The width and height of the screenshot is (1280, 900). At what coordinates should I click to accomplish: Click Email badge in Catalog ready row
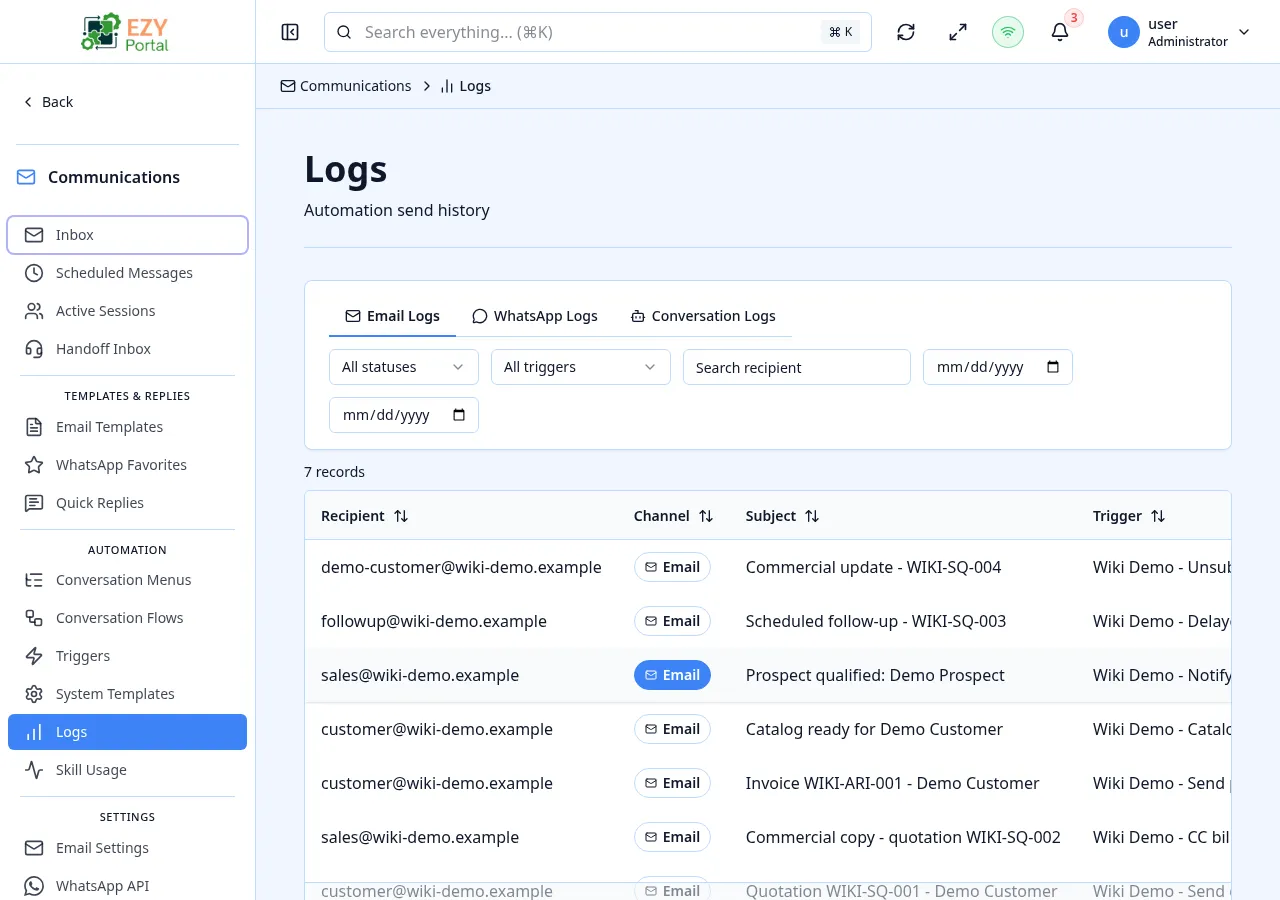coord(672,729)
